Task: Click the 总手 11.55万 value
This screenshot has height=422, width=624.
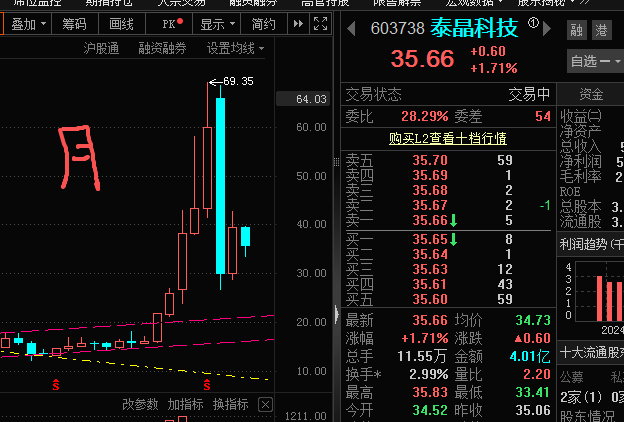Action: pos(421,356)
